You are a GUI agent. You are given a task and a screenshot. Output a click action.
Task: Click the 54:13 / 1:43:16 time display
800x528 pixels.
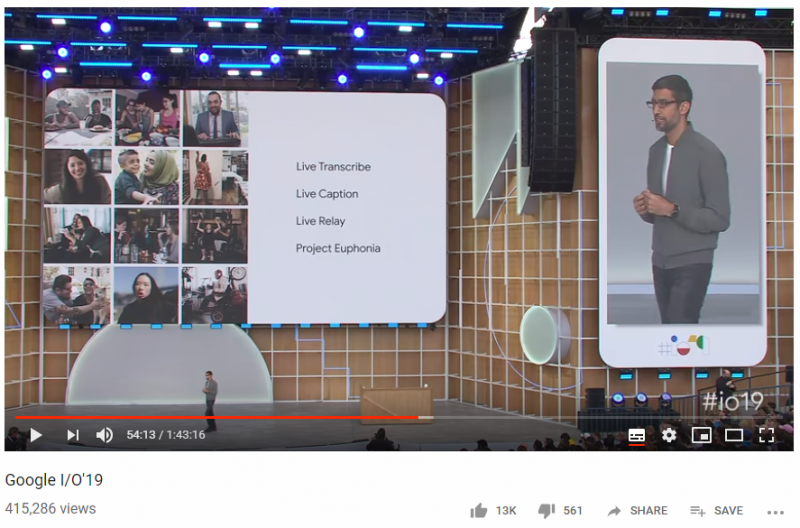click(x=166, y=435)
